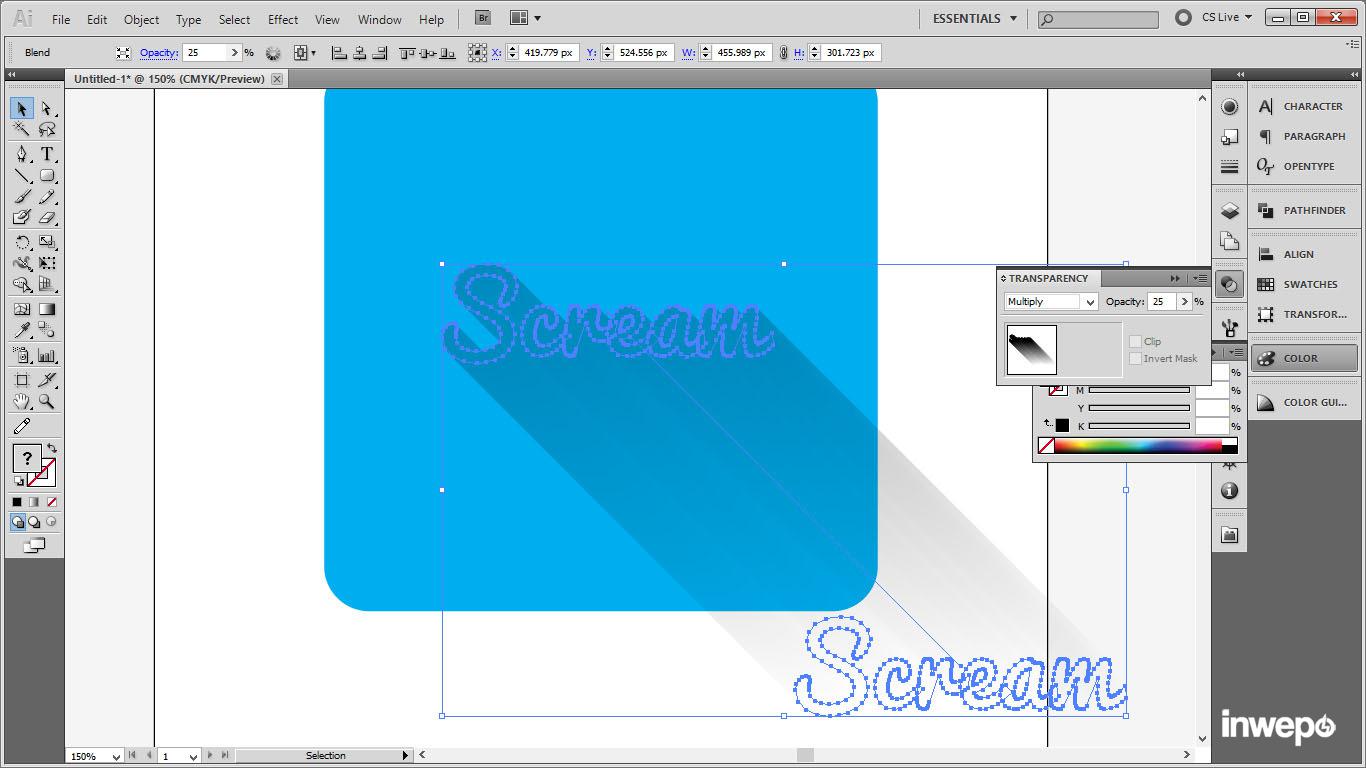Open the Effect menu

pos(283,19)
